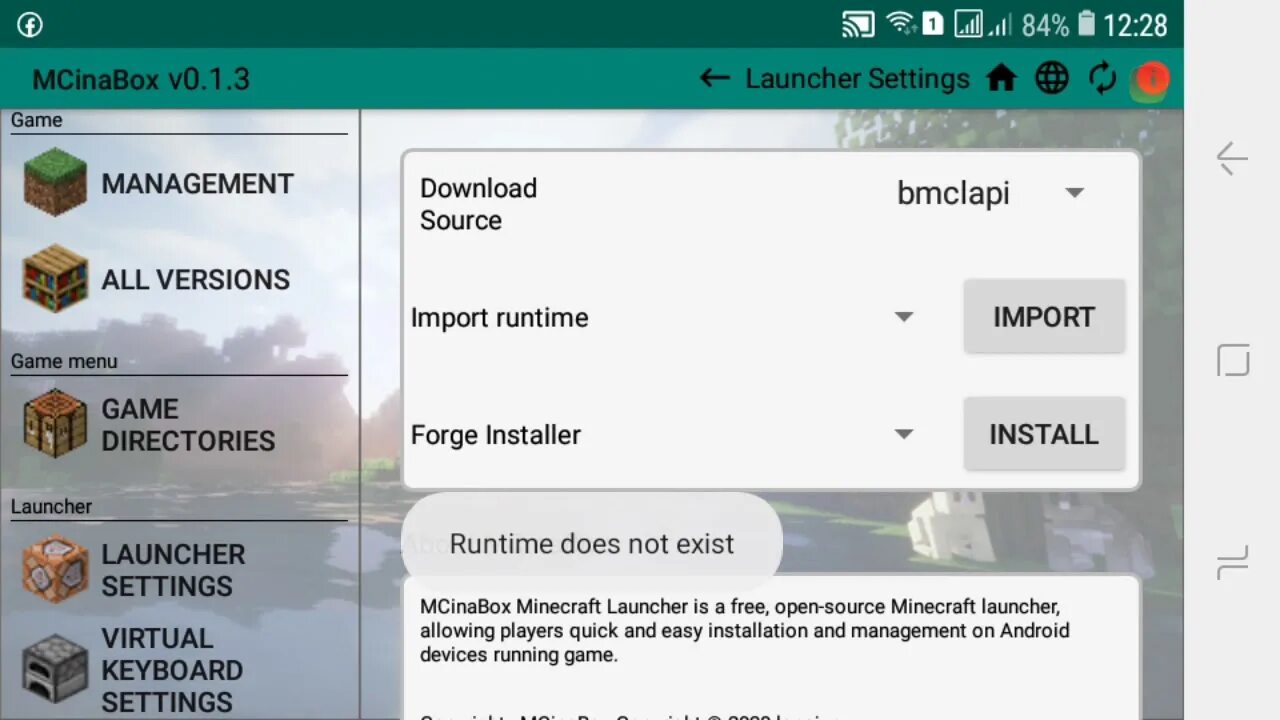Viewport: 1280px width, 720px height.
Task: Click the INSTALL button
Action: [x=1044, y=434]
